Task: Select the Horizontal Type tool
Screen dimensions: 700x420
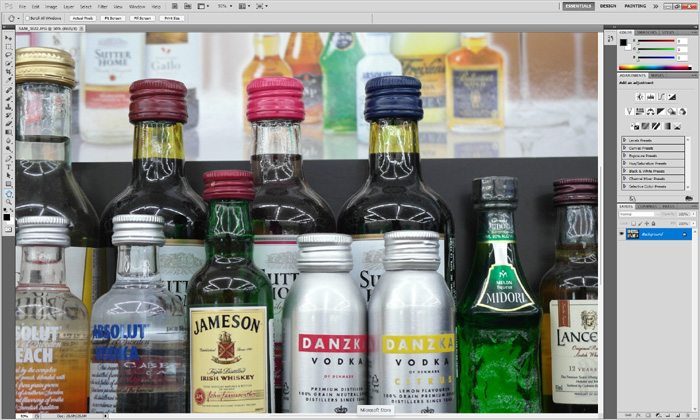Action: pyautogui.click(x=8, y=168)
